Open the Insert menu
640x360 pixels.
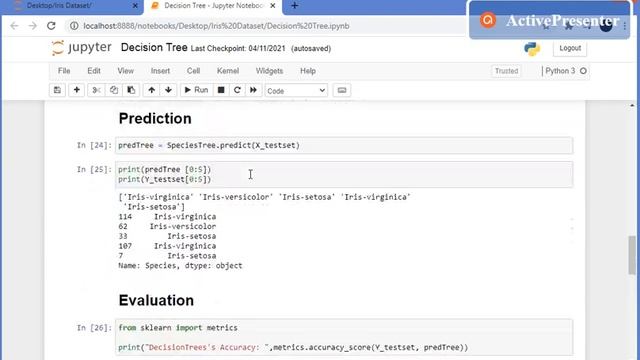click(160, 71)
